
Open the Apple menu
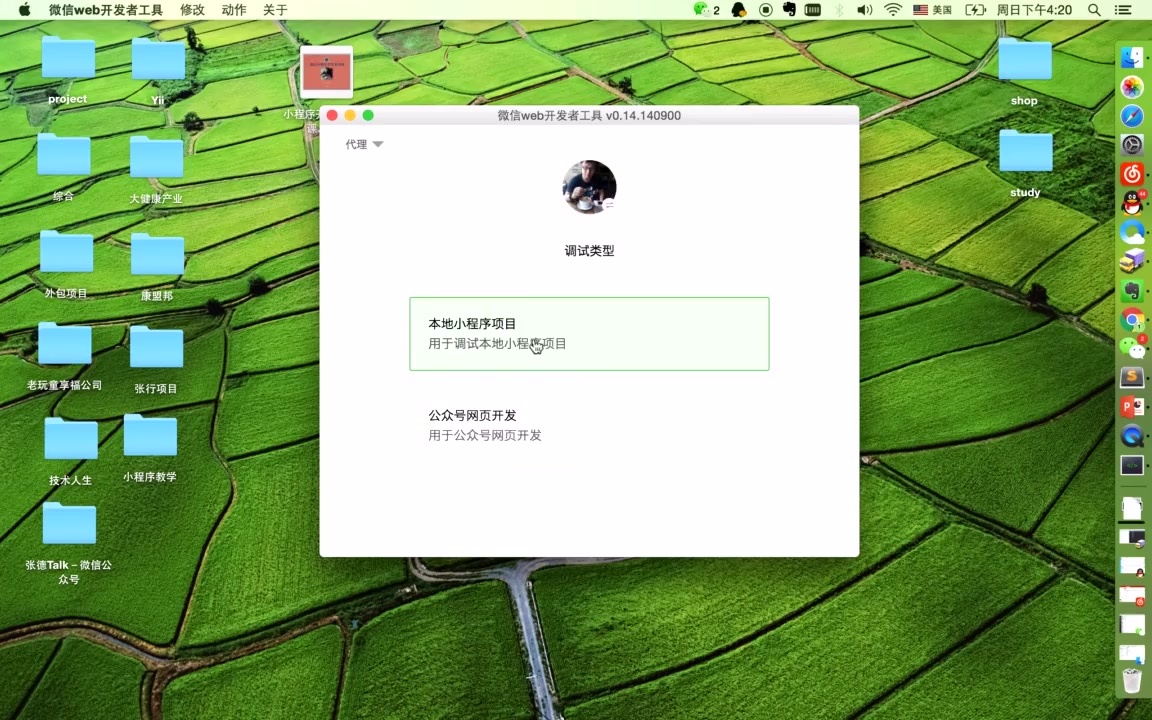tap(24, 10)
